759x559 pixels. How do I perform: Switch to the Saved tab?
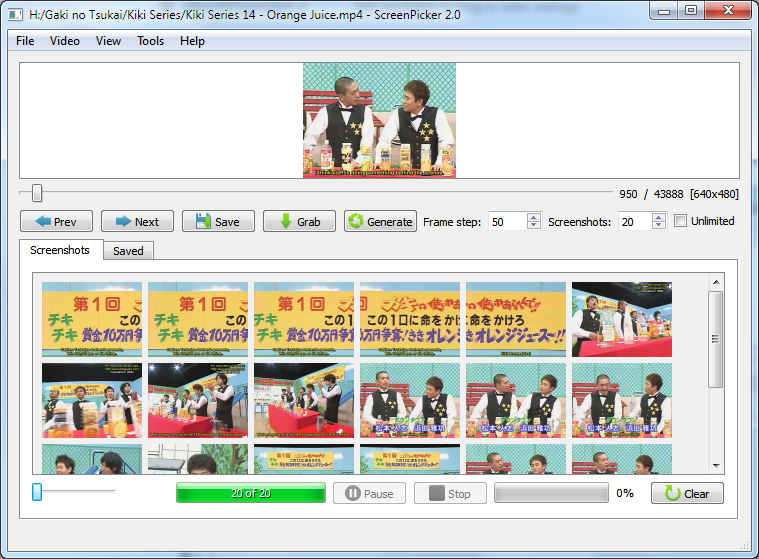pos(128,251)
